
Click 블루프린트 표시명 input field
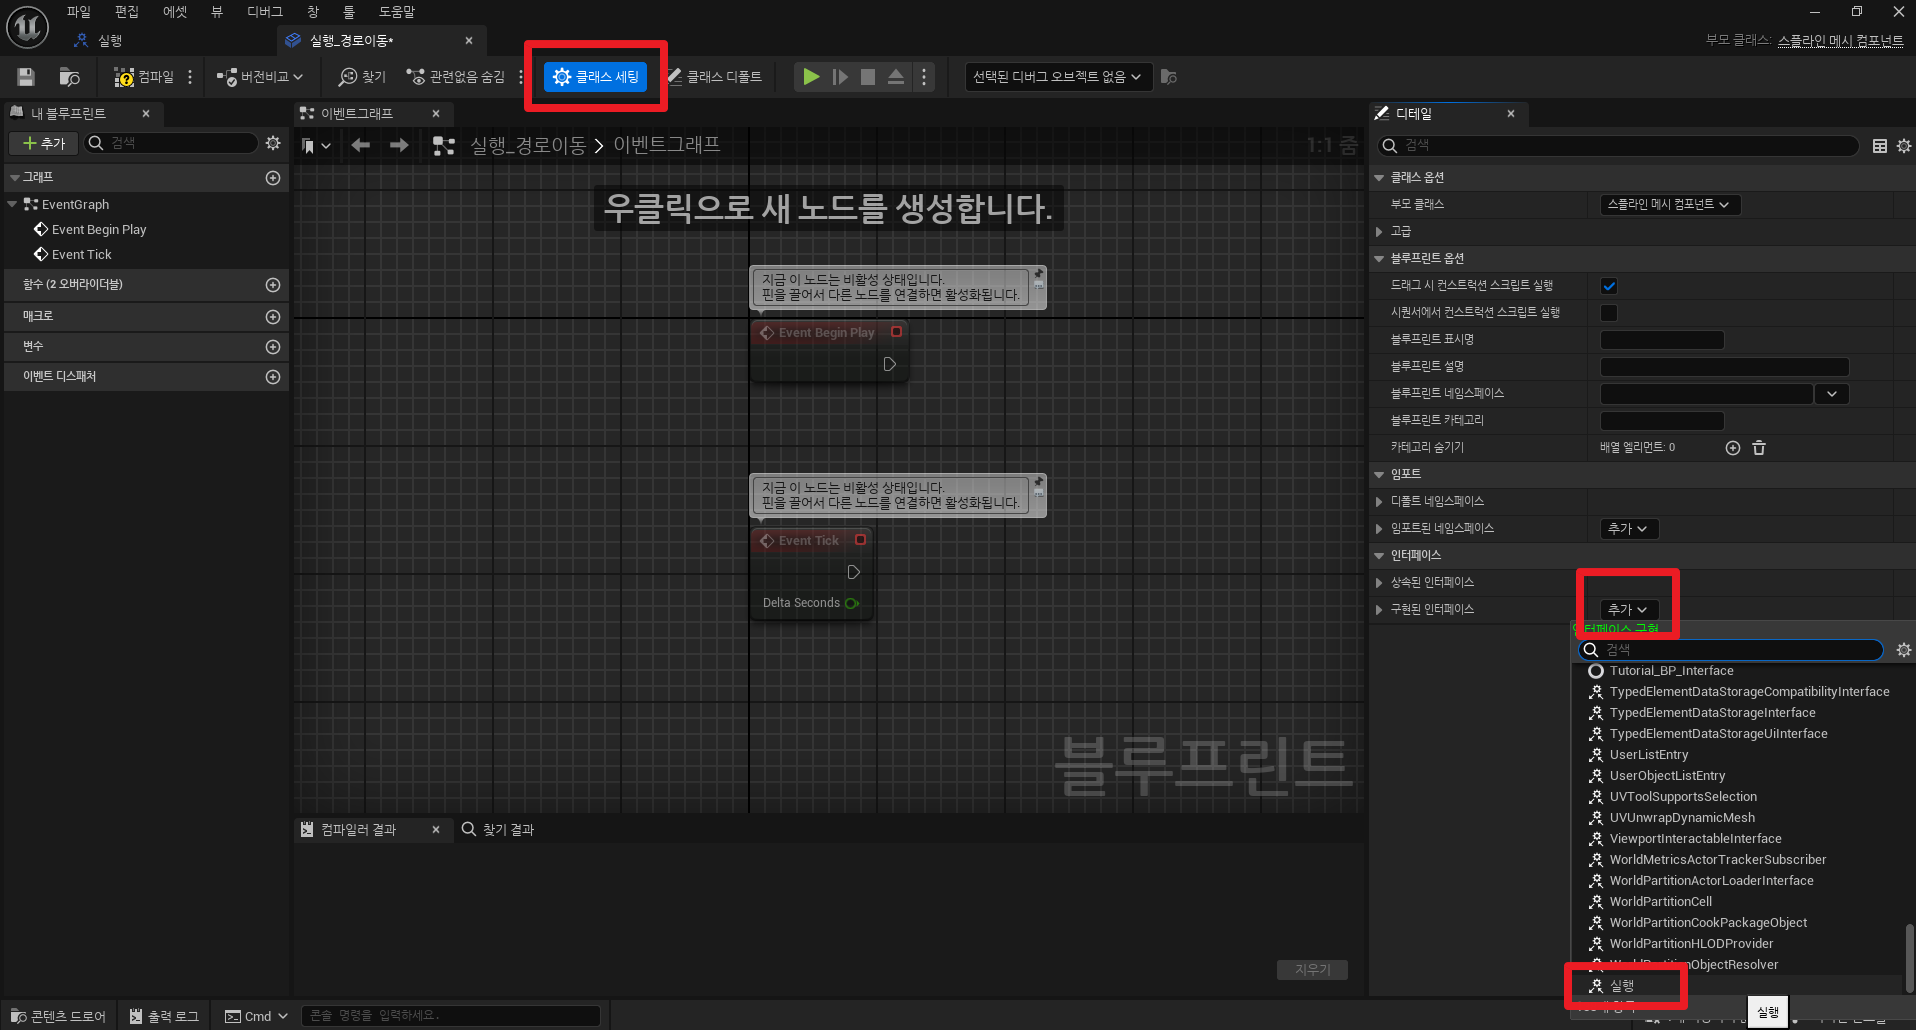1662,340
